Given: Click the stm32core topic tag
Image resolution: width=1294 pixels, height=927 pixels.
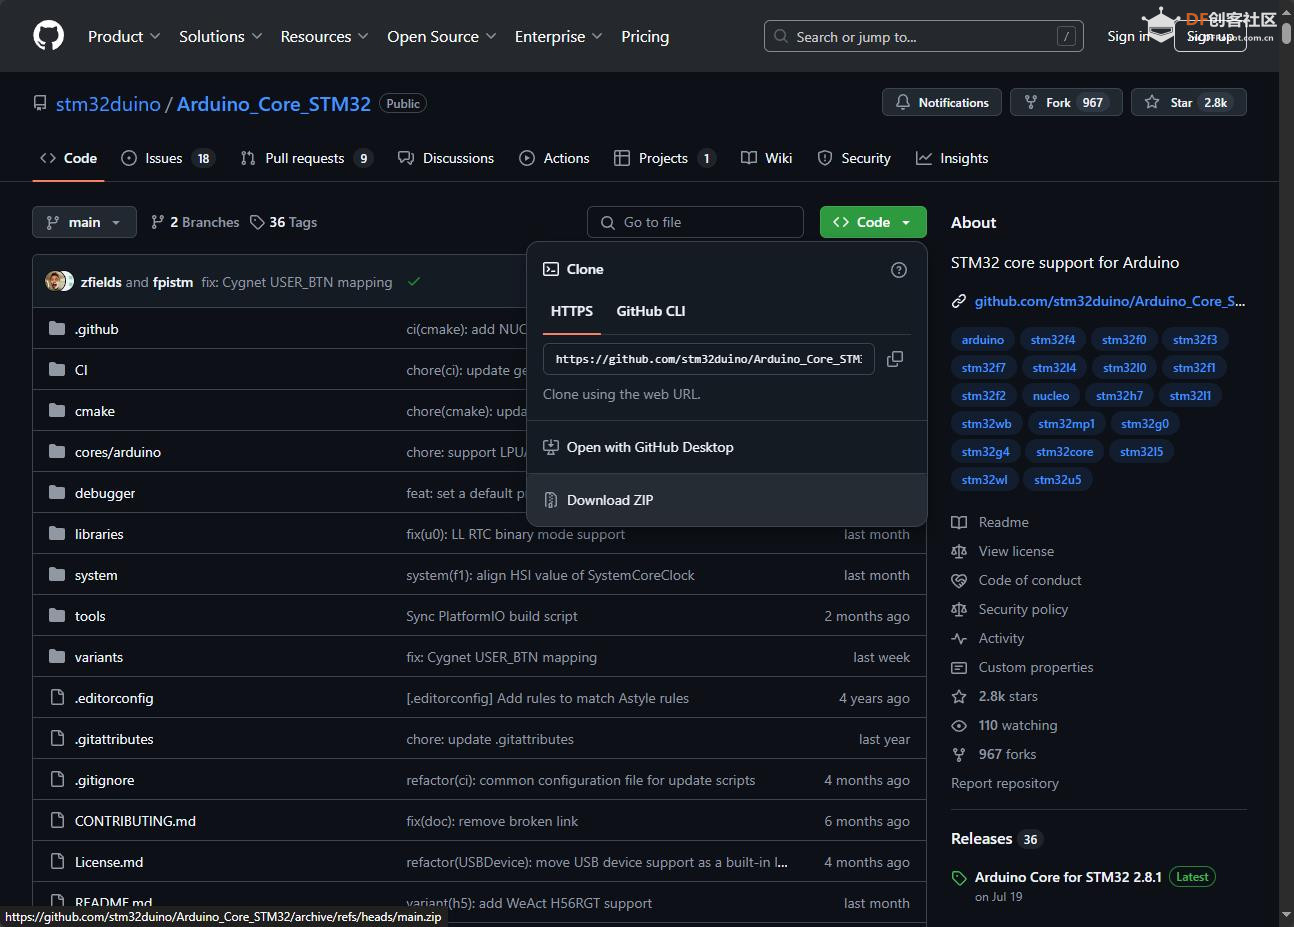Looking at the screenshot, I should pyautogui.click(x=1065, y=452).
